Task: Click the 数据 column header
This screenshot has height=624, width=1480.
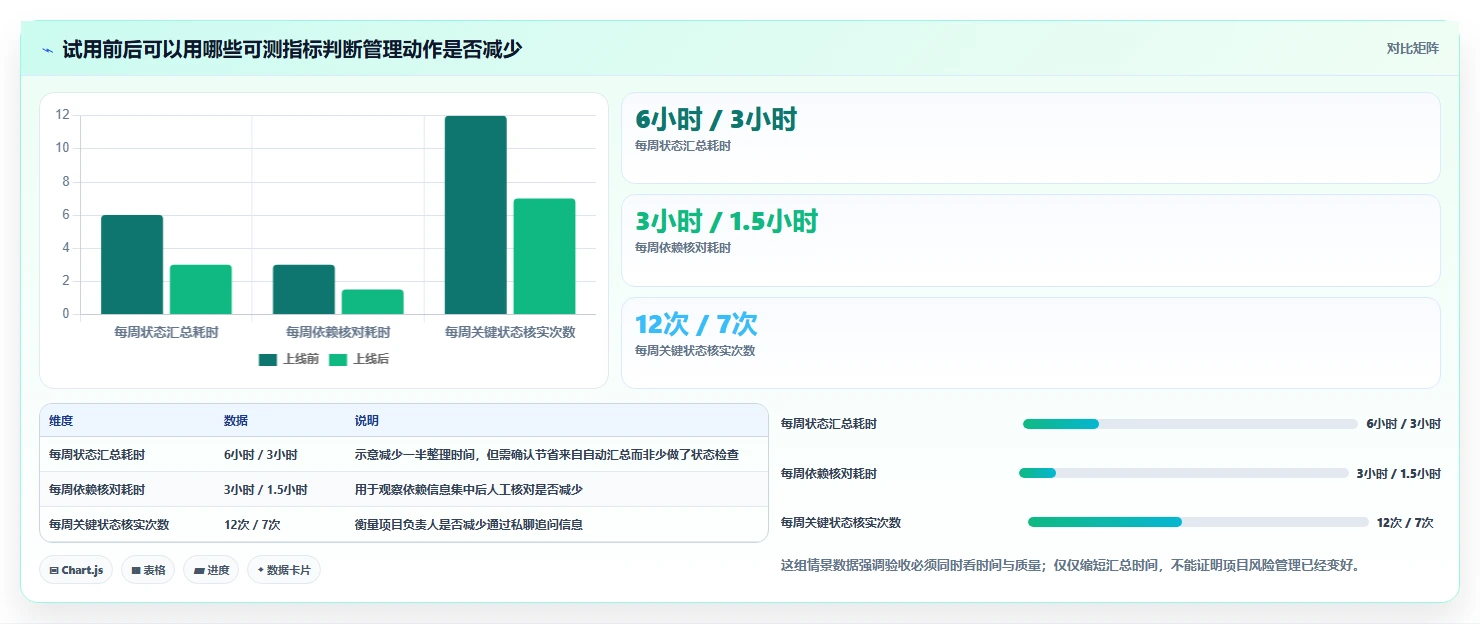Action: (x=236, y=421)
